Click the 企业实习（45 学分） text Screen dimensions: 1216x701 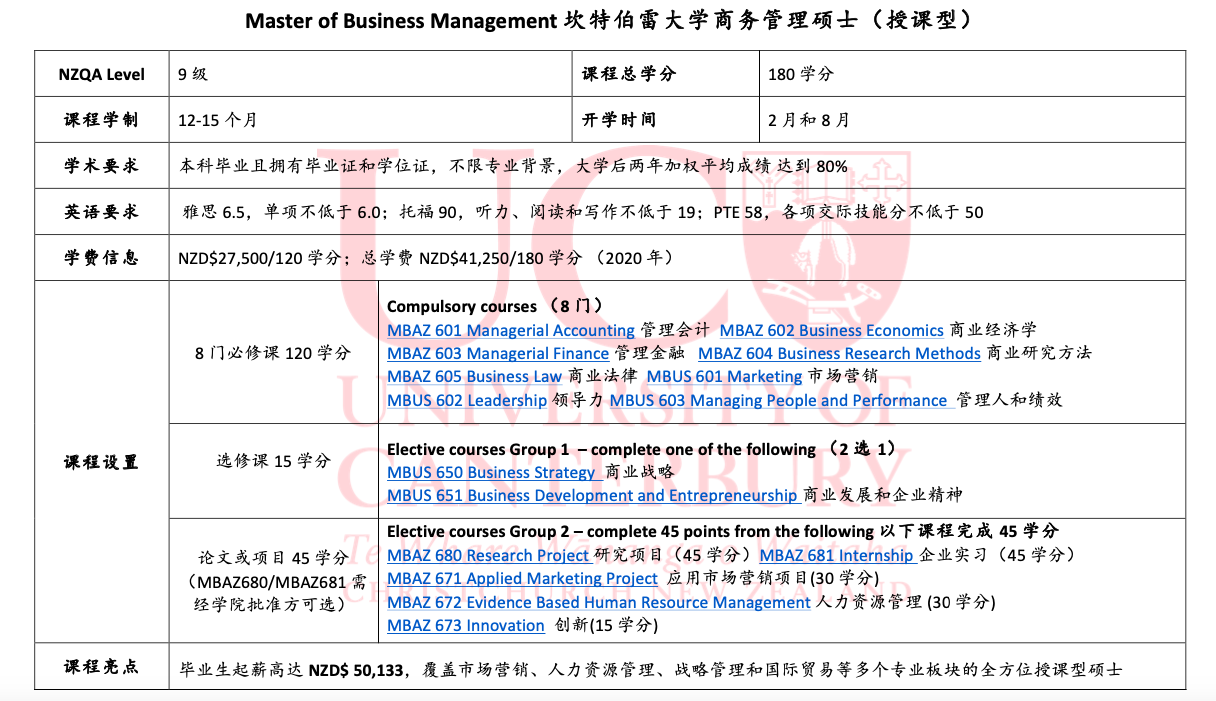pyautogui.click(x=996, y=555)
